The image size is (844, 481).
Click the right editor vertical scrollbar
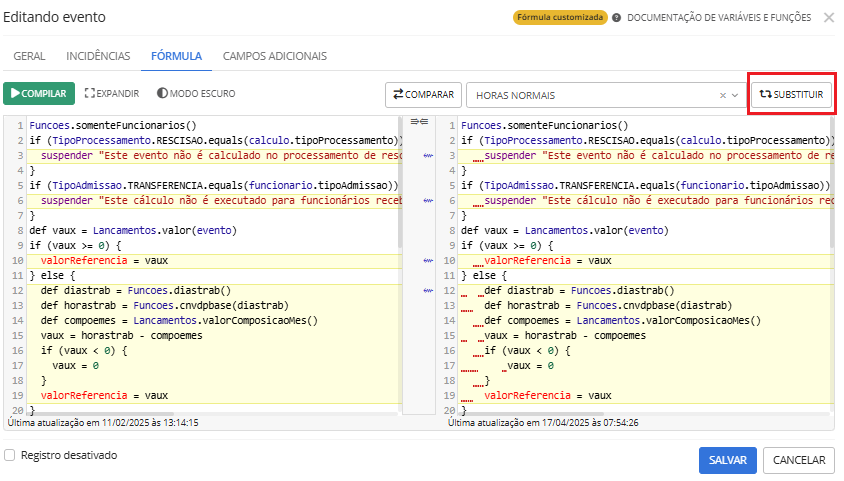(x=832, y=183)
